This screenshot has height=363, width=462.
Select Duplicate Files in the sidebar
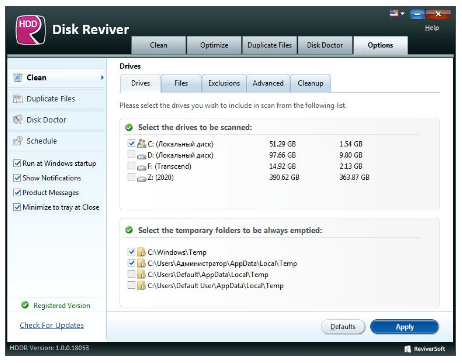coord(56,99)
